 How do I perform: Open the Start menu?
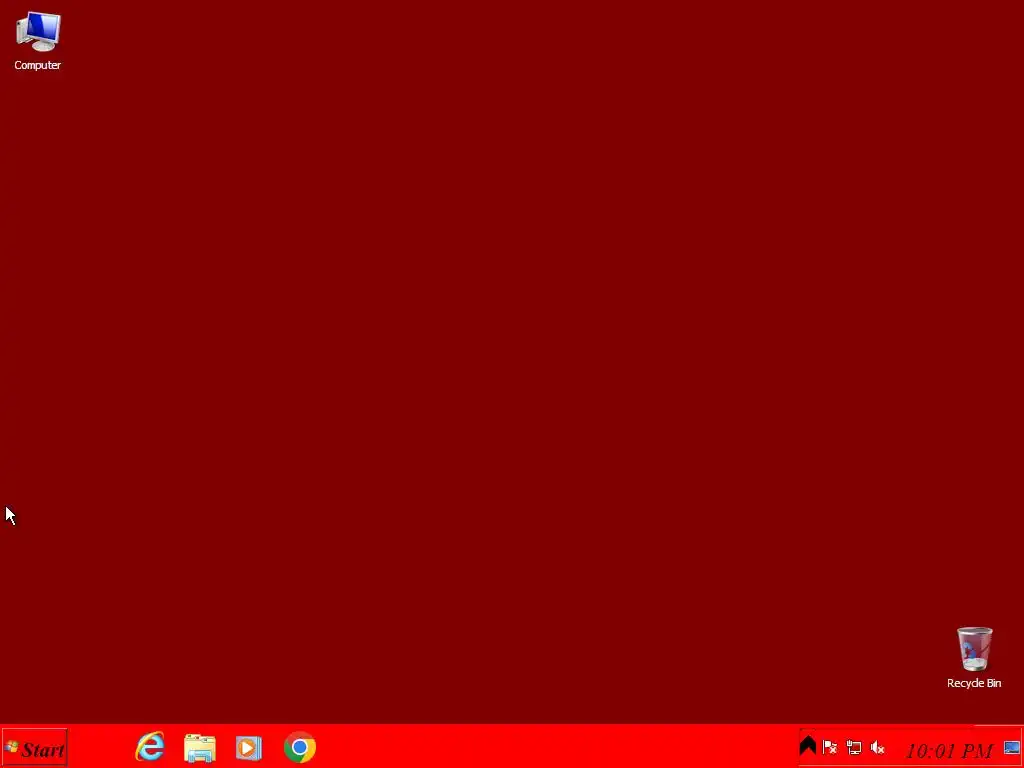35,748
